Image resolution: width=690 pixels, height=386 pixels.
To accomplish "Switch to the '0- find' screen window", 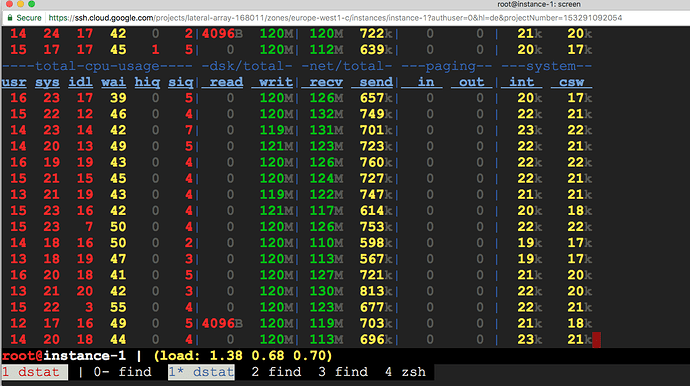I will pyautogui.click(x=122, y=372).
